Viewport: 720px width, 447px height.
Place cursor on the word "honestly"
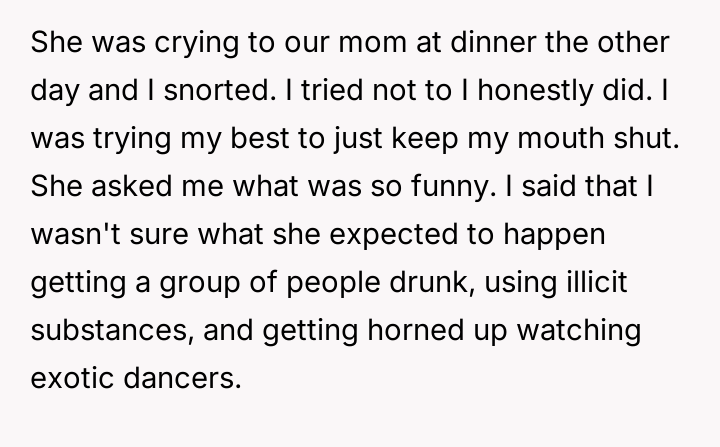click(x=523, y=89)
